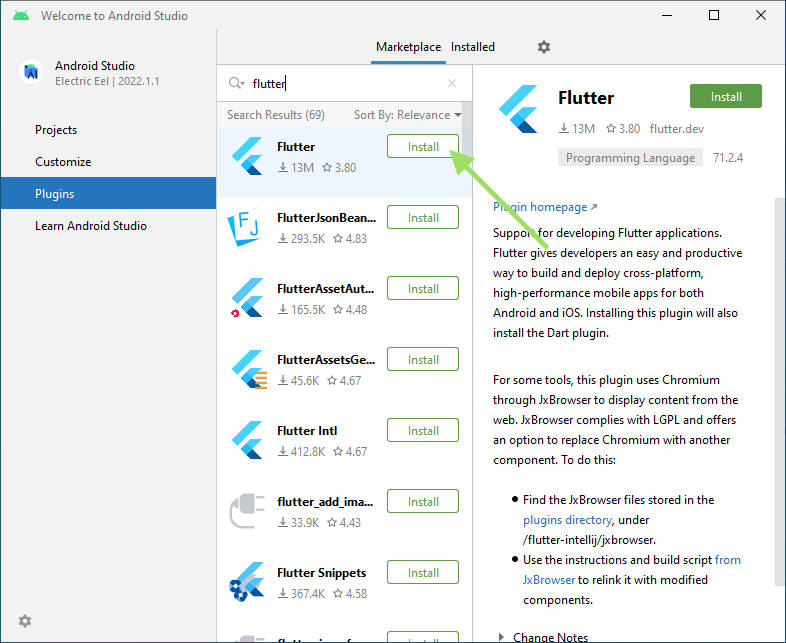Click the details pane scrollbar
786x643 pixels.
(780, 391)
